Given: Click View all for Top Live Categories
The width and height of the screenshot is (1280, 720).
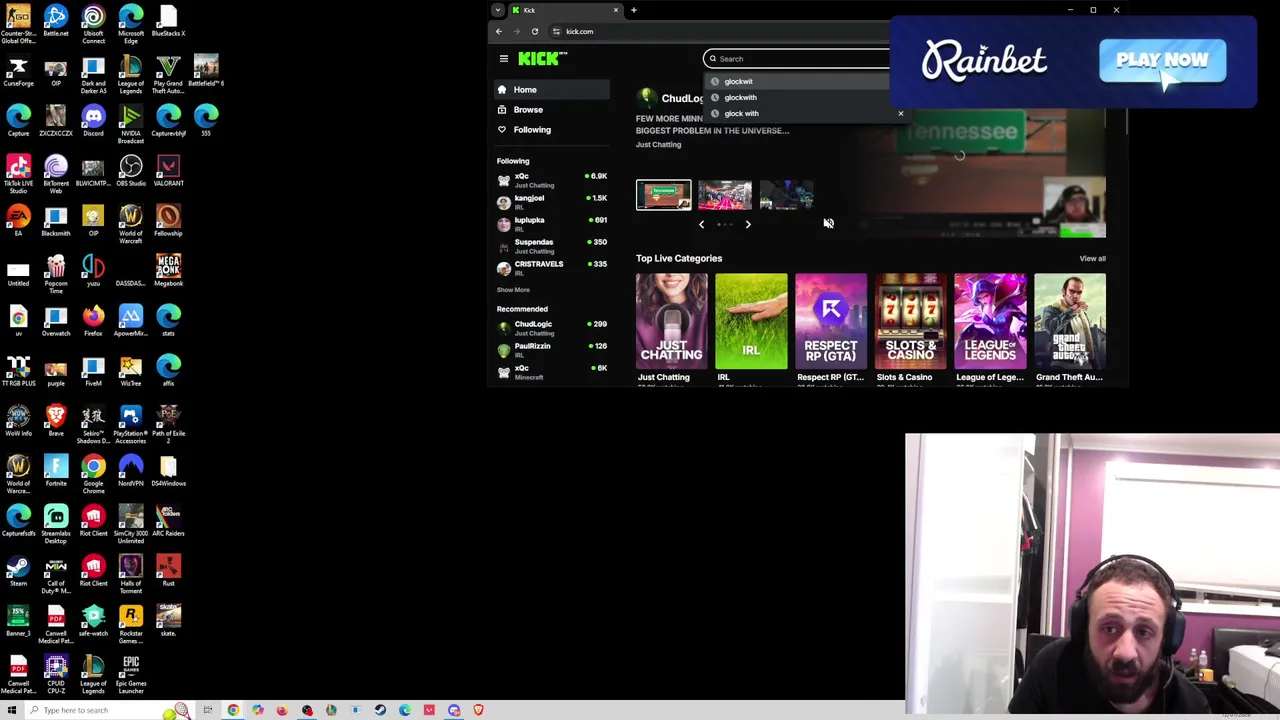Looking at the screenshot, I should [x=1092, y=259].
